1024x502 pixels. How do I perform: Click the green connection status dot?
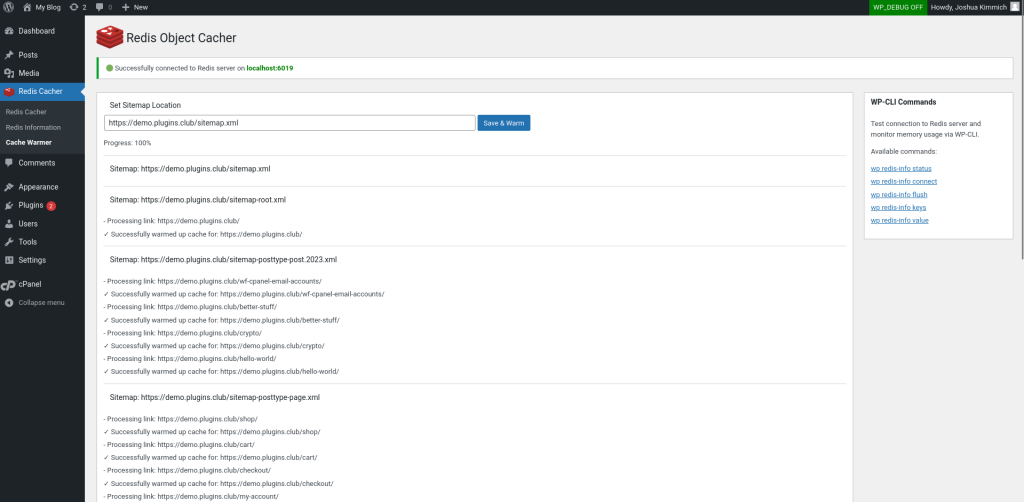(x=109, y=68)
